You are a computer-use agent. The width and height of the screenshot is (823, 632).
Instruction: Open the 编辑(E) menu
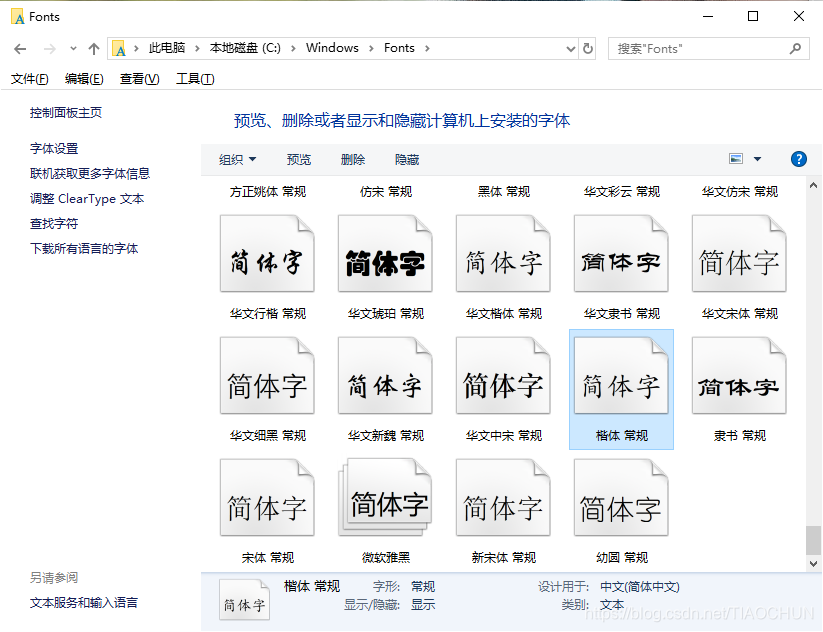click(84, 79)
